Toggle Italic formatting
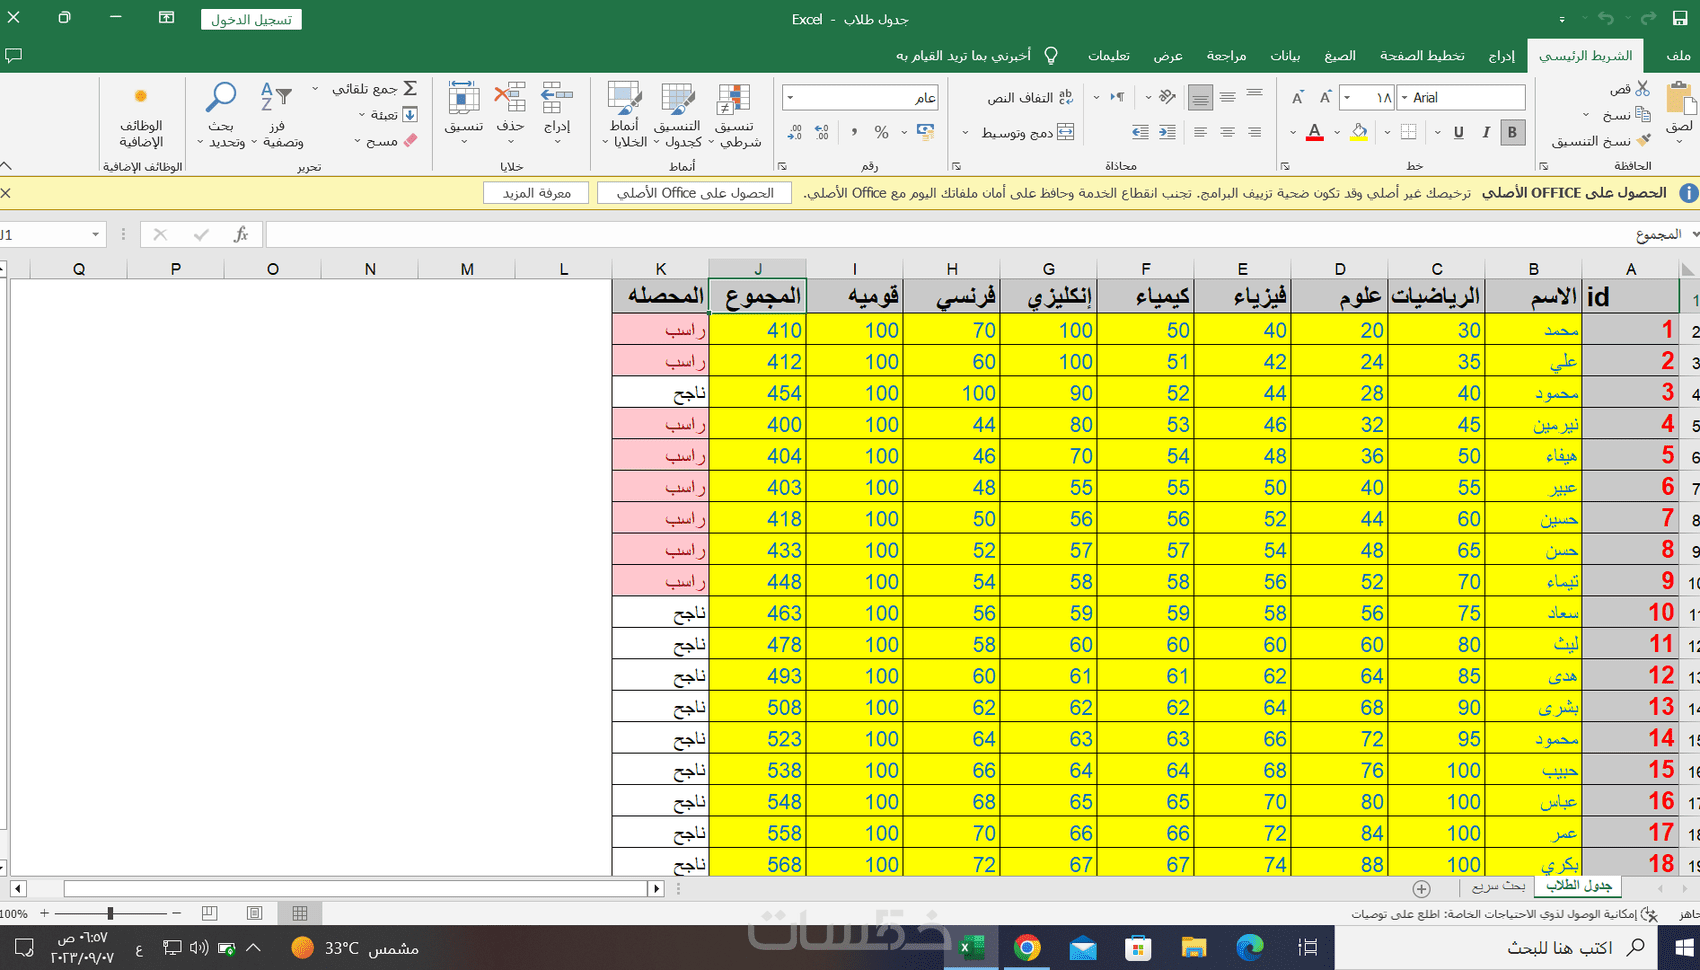 [x=1486, y=132]
